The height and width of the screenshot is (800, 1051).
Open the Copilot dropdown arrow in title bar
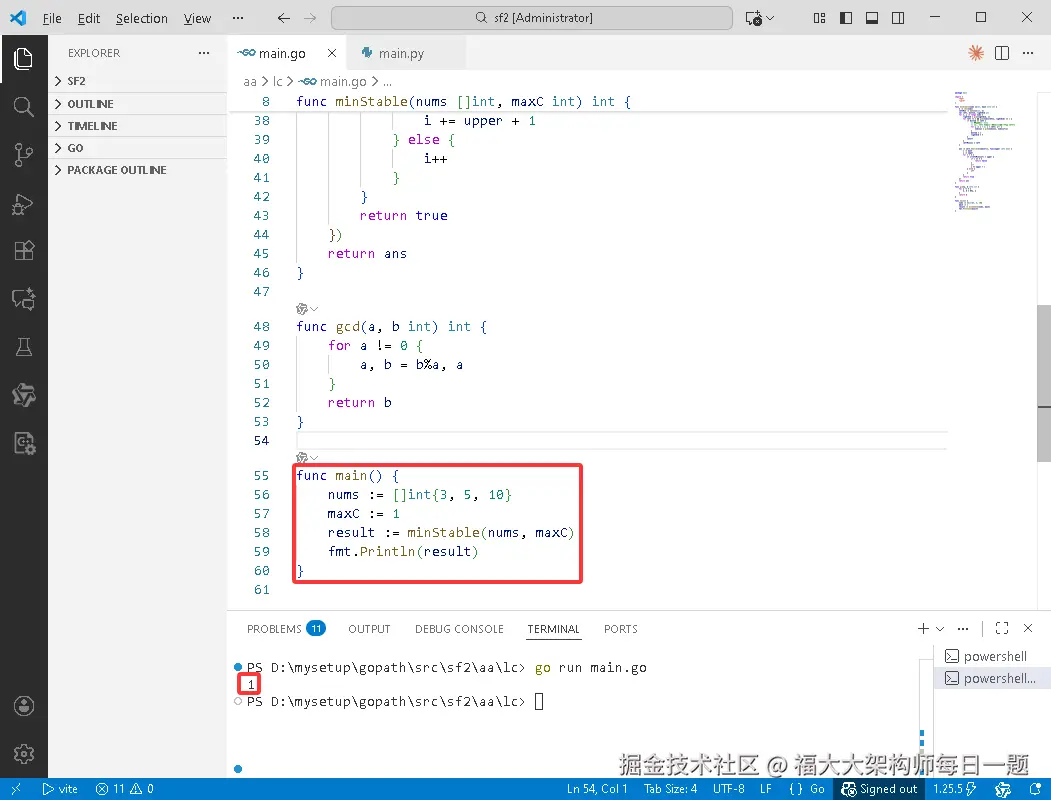[770, 18]
